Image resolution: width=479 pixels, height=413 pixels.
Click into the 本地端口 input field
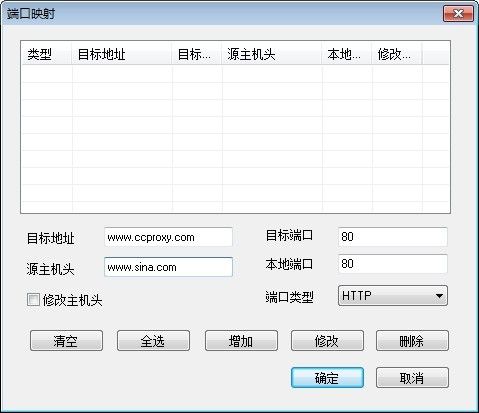393,264
